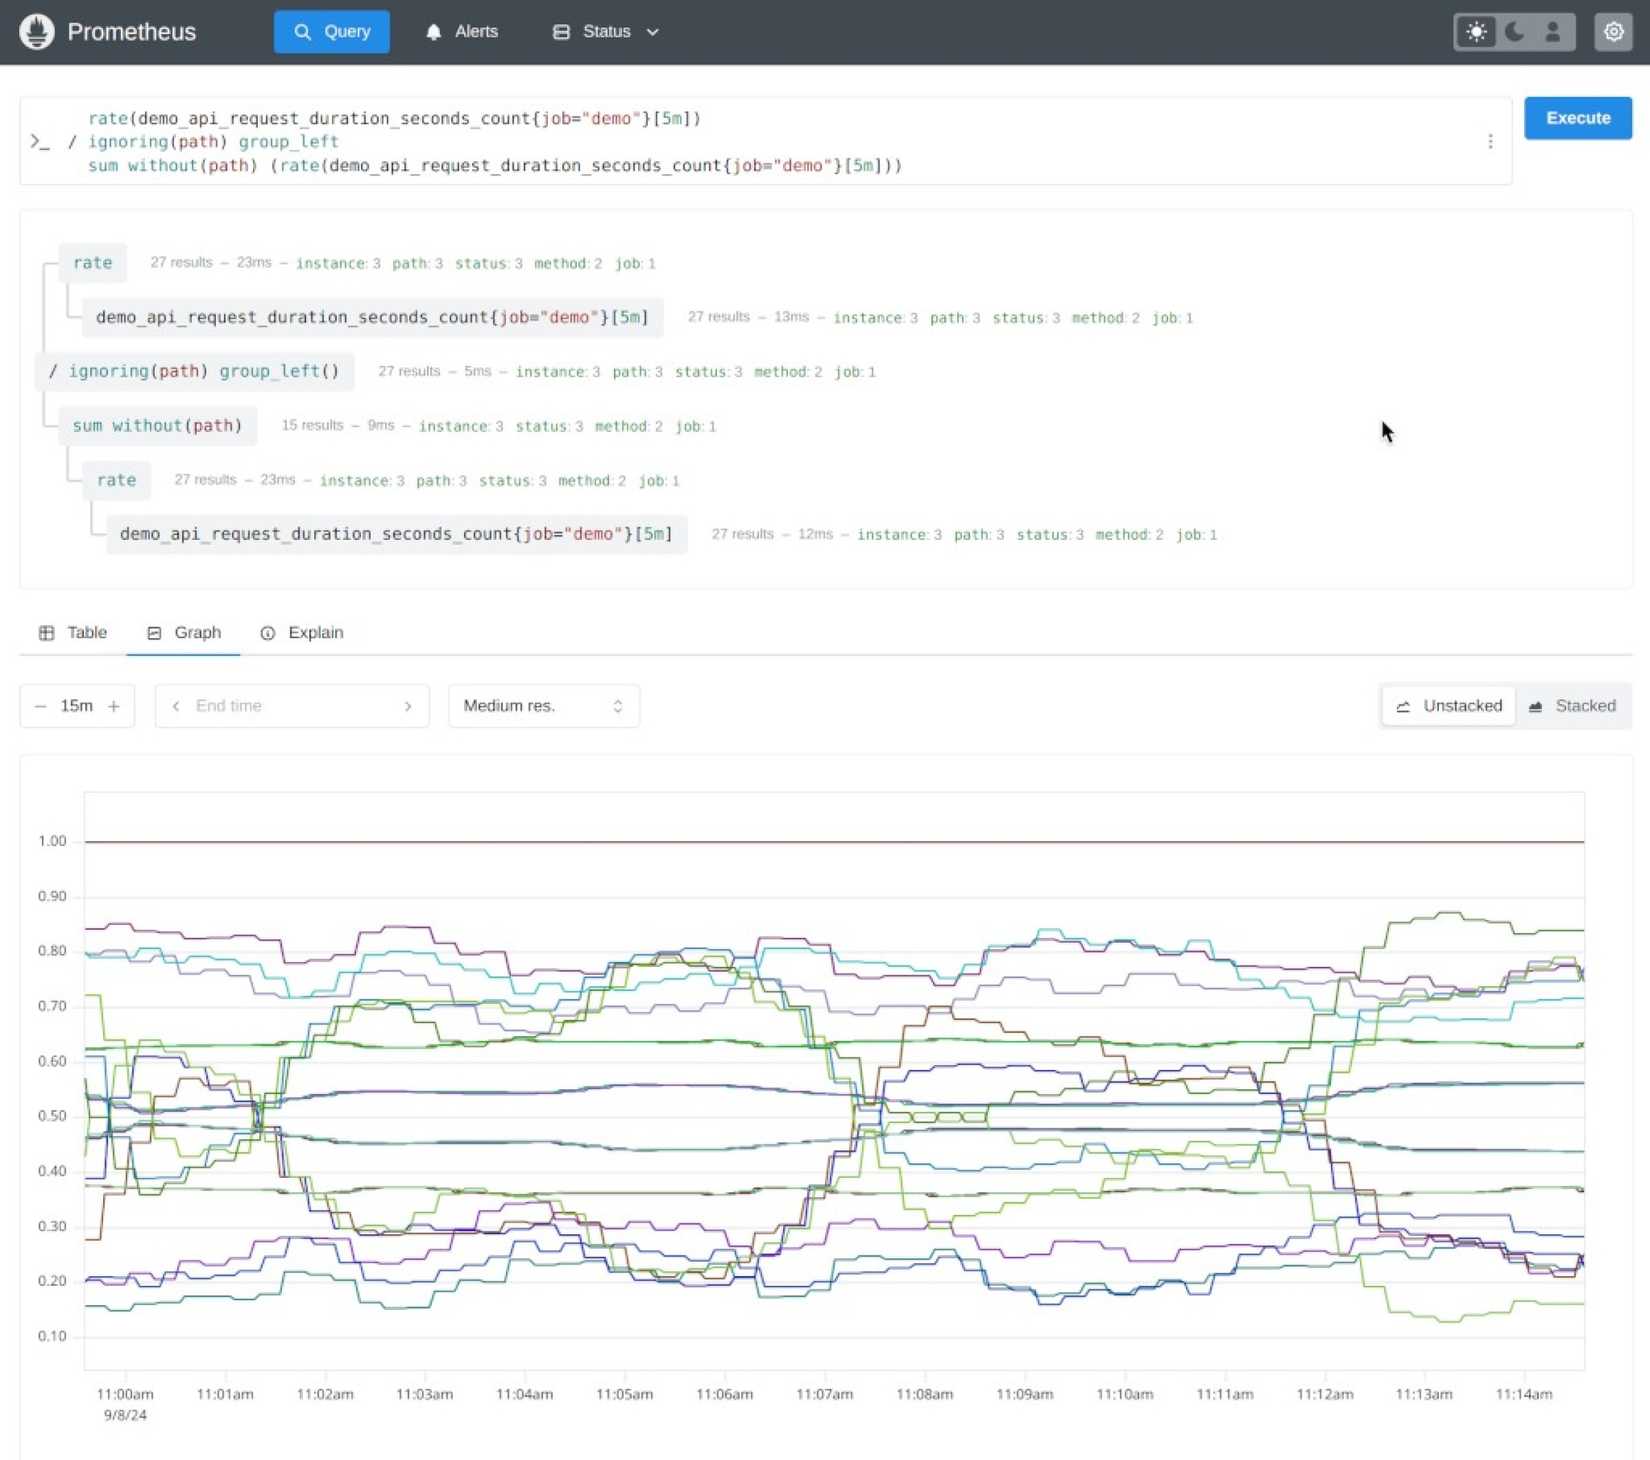Open the Status dropdown menu
The height and width of the screenshot is (1460, 1650).
(x=605, y=31)
